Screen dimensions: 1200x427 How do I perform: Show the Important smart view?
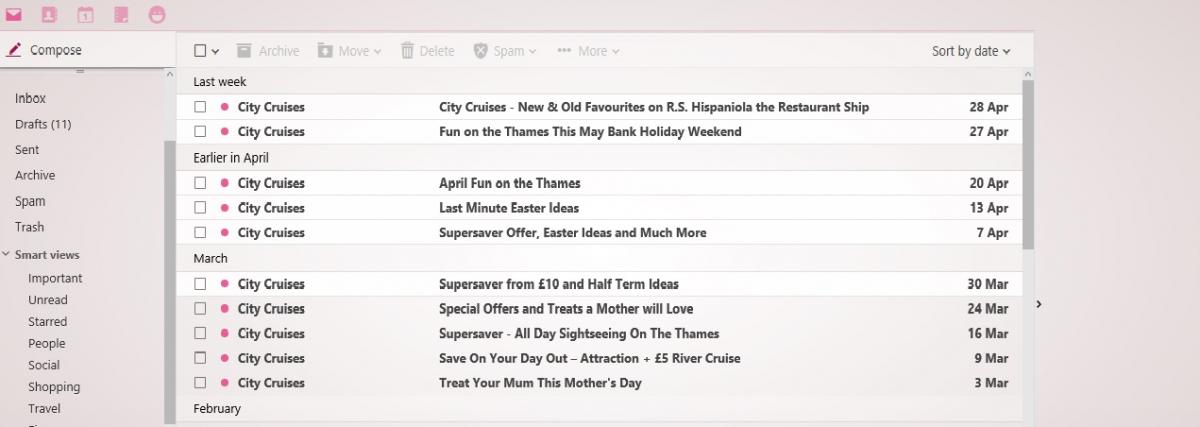click(x=55, y=278)
